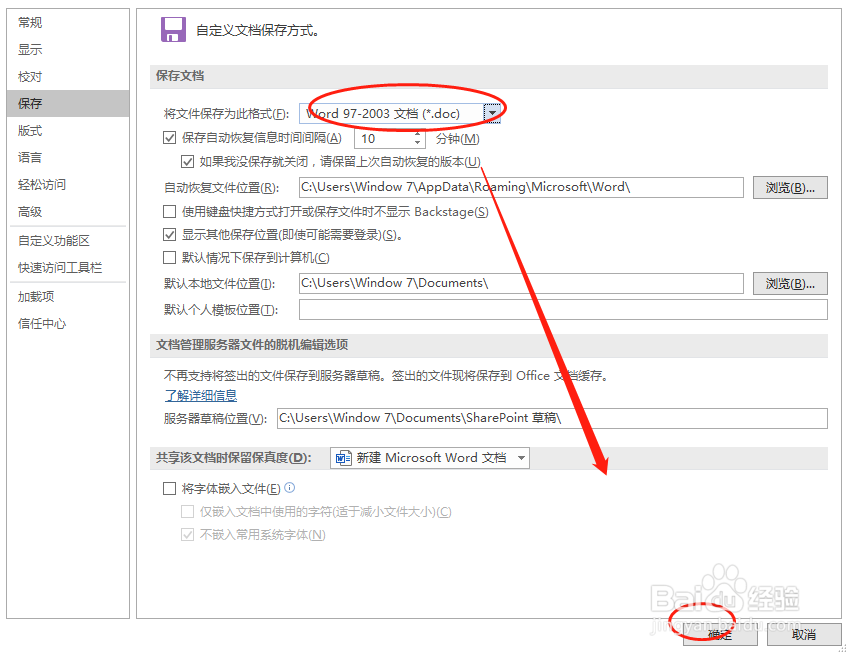Toggle 如果我没保存就关闭 keep last version checkbox
The image size is (848, 654).
click(x=188, y=161)
